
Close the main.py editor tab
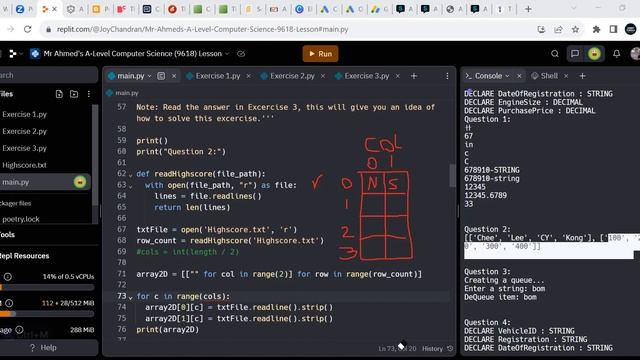click(174, 76)
